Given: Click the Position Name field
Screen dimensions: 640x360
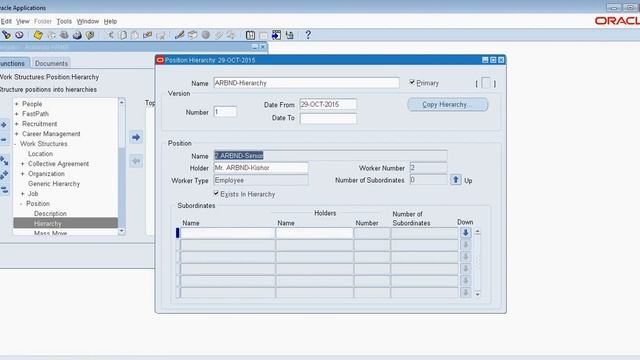Looking at the screenshot, I should tap(330, 156).
